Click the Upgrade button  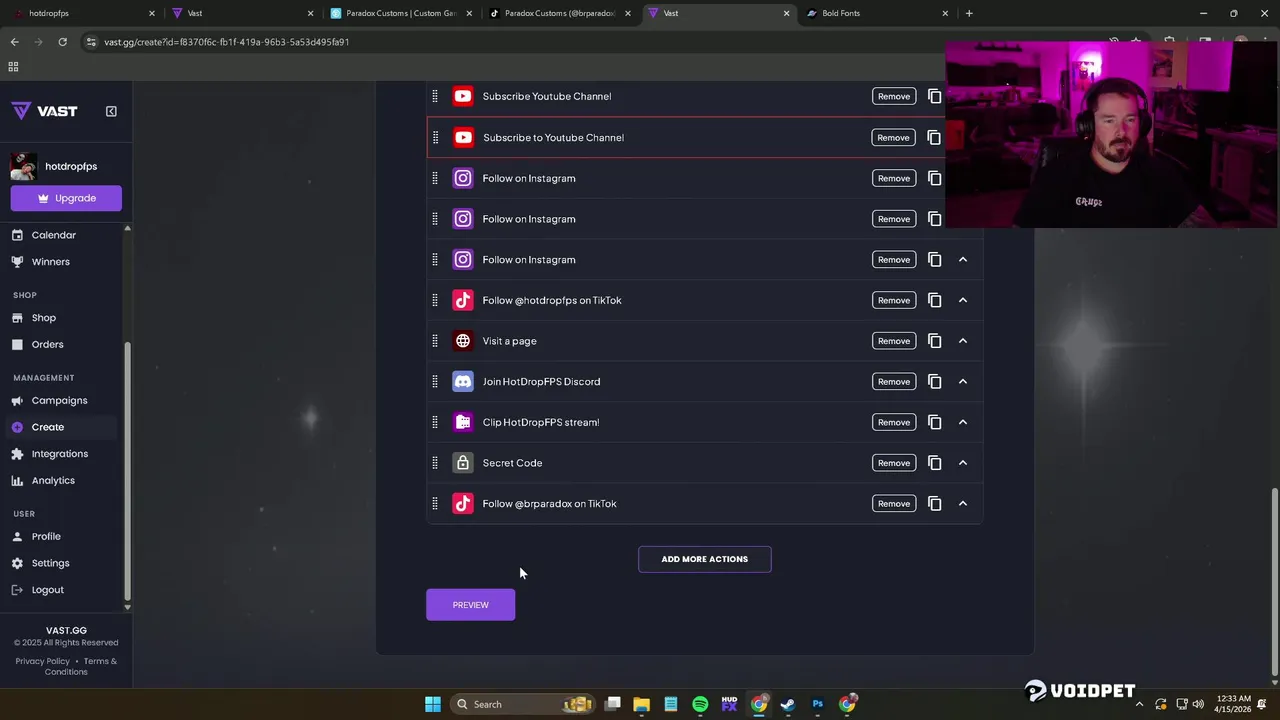point(66,198)
